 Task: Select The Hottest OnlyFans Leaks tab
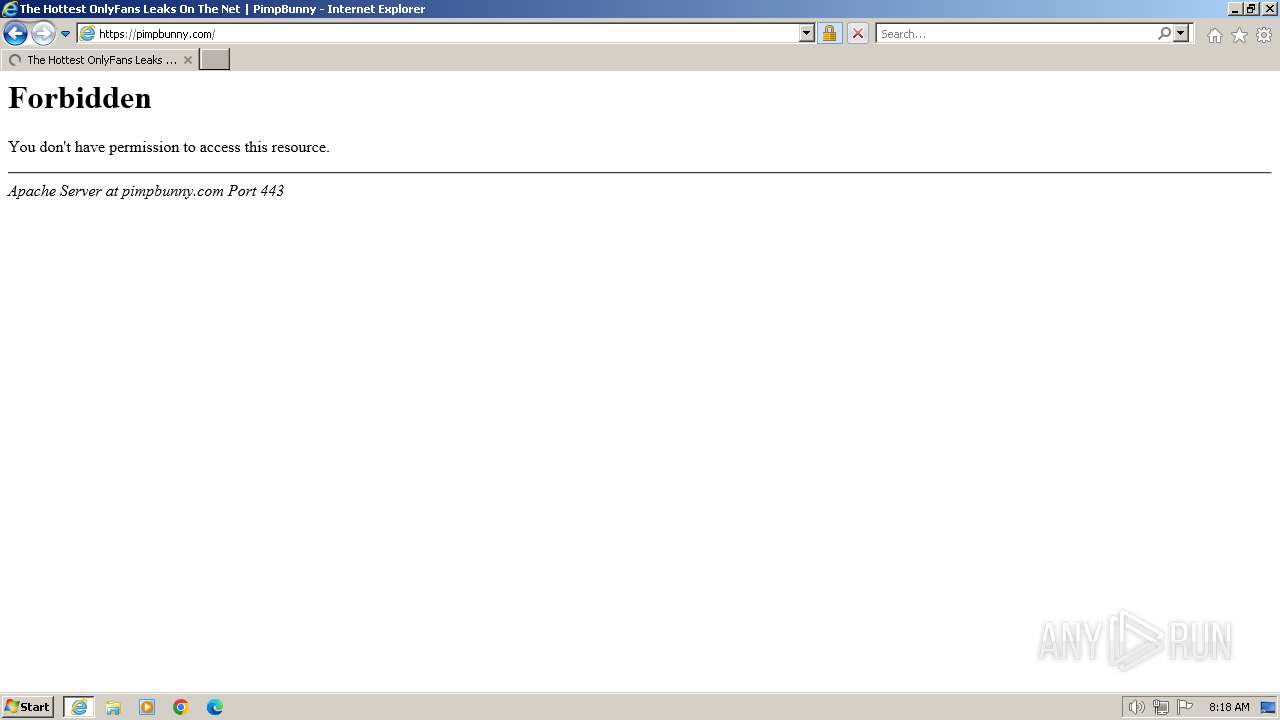[x=99, y=60]
